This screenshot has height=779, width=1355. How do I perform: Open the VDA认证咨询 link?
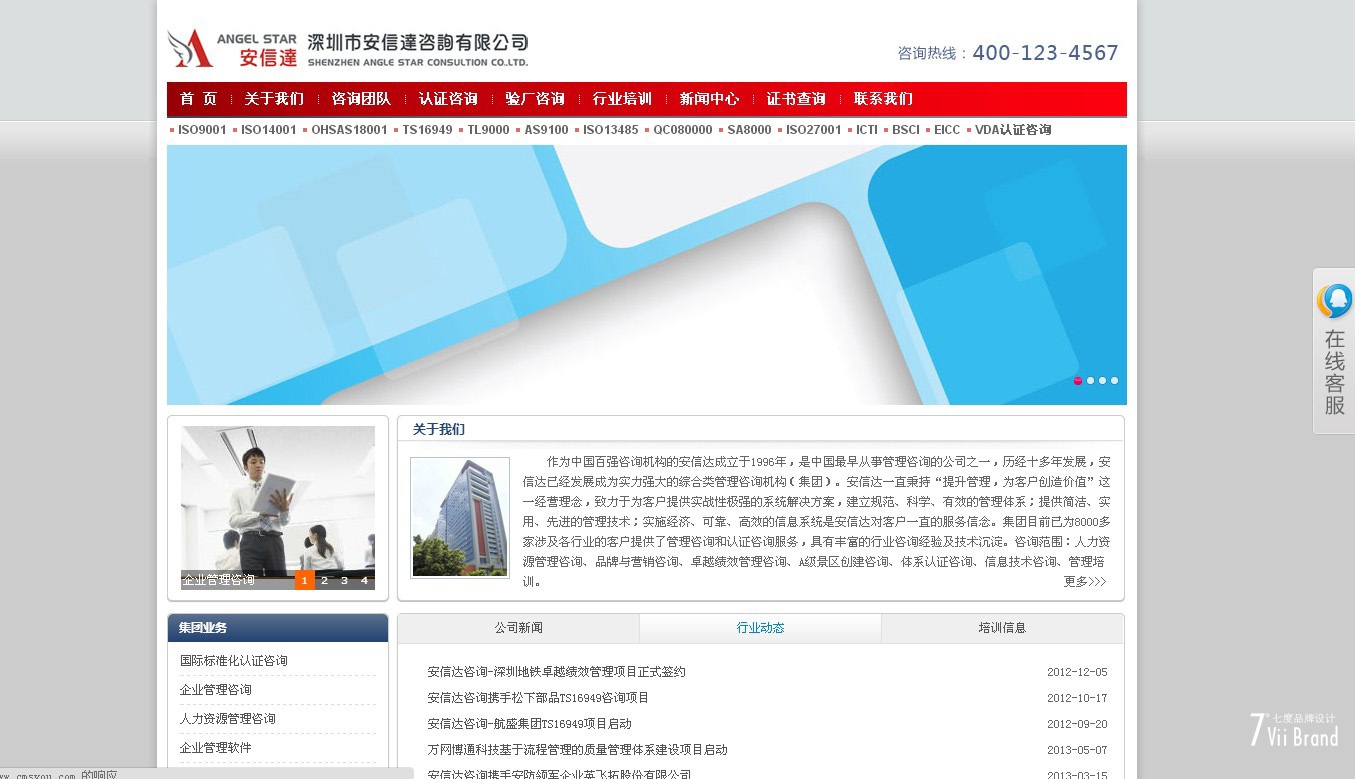click(x=1012, y=130)
